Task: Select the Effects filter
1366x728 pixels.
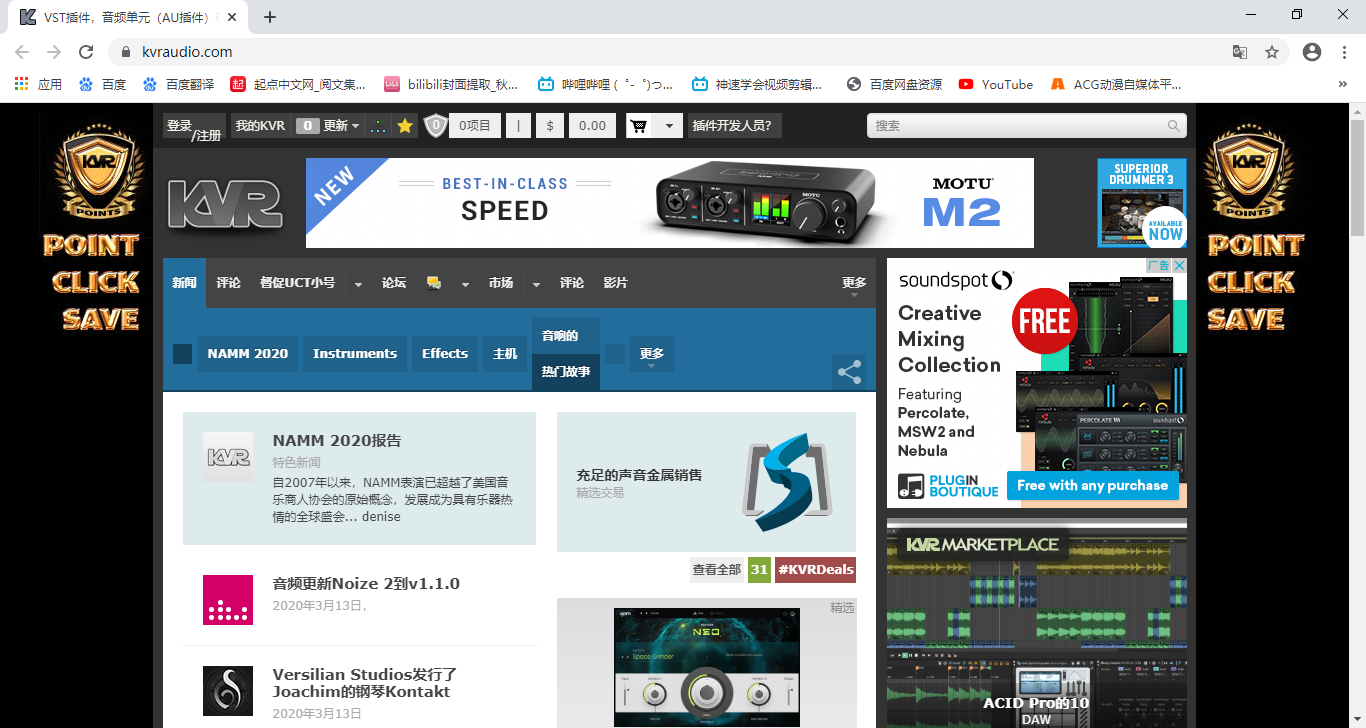Action: pyautogui.click(x=445, y=354)
